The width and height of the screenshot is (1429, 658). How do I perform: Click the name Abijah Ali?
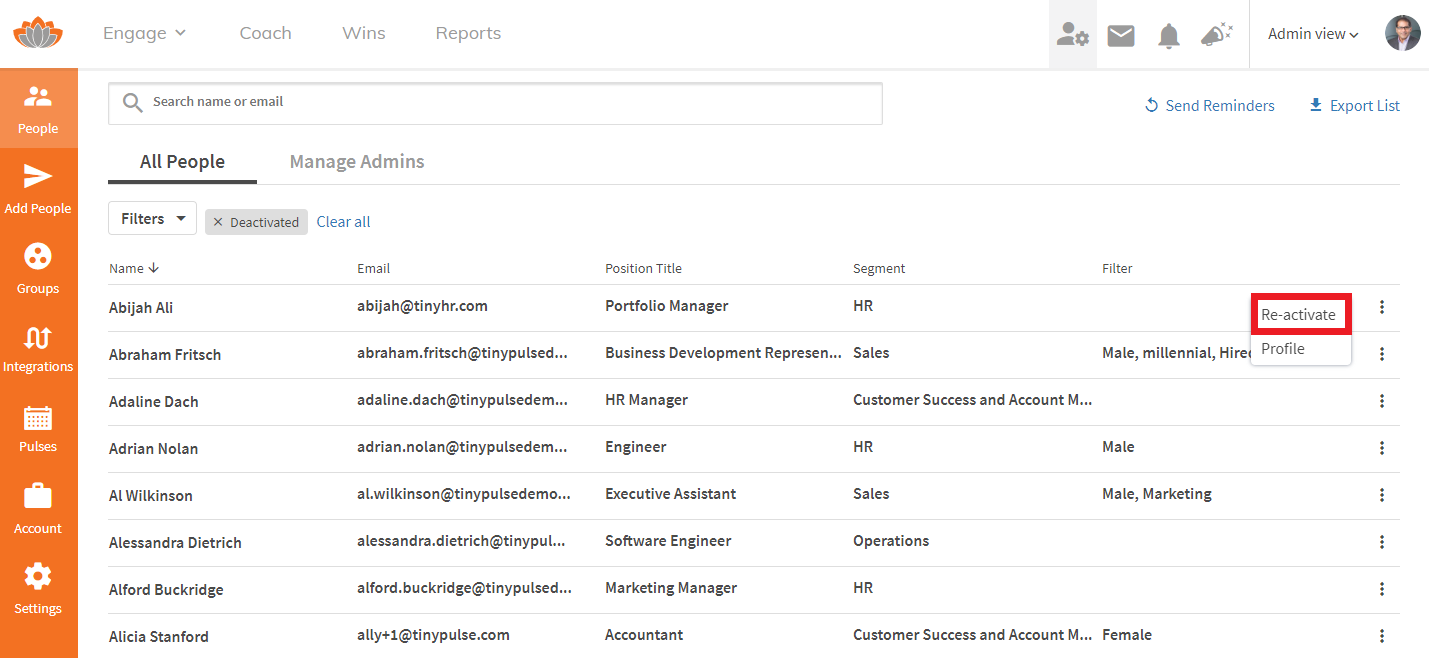click(x=141, y=308)
